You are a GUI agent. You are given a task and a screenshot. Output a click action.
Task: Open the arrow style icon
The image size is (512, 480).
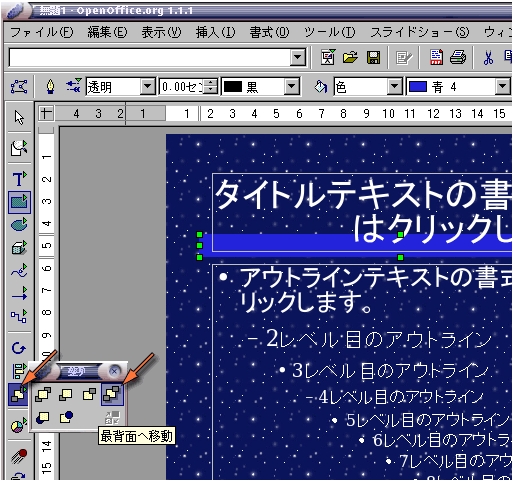[73, 86]
